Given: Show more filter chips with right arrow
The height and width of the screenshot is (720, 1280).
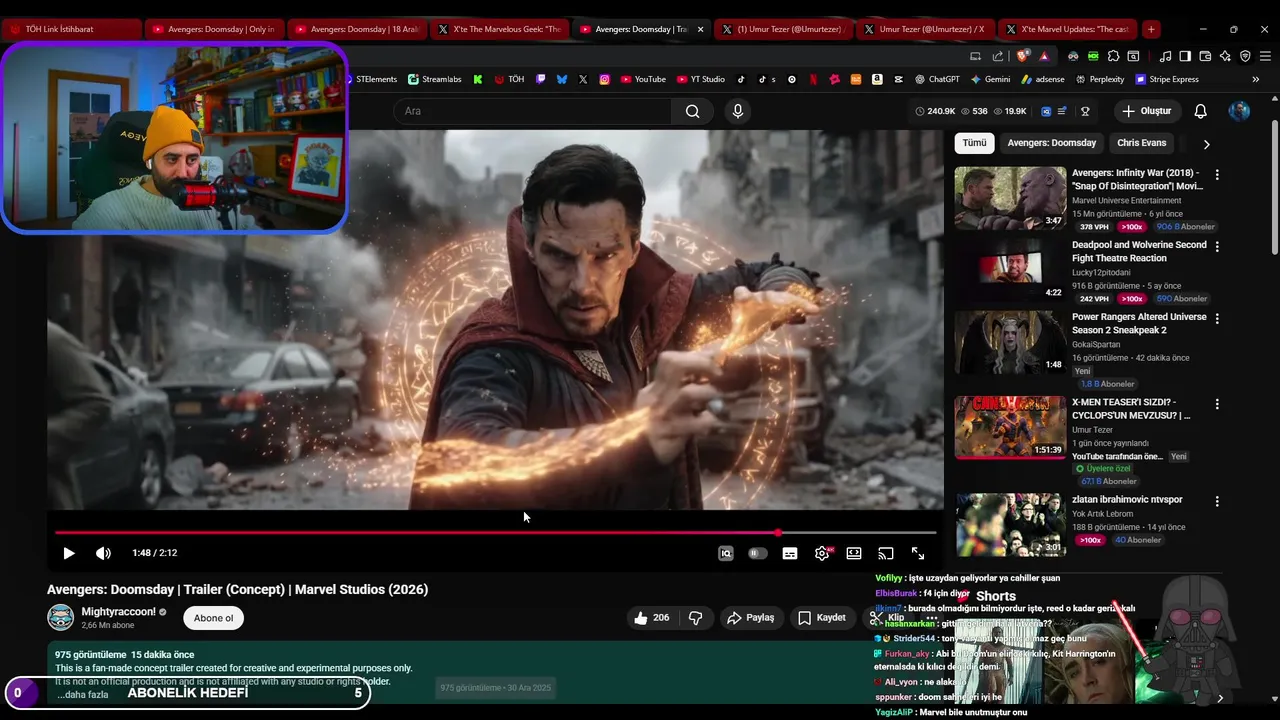Looking at the screenshot, I should tap(1206, 144).
